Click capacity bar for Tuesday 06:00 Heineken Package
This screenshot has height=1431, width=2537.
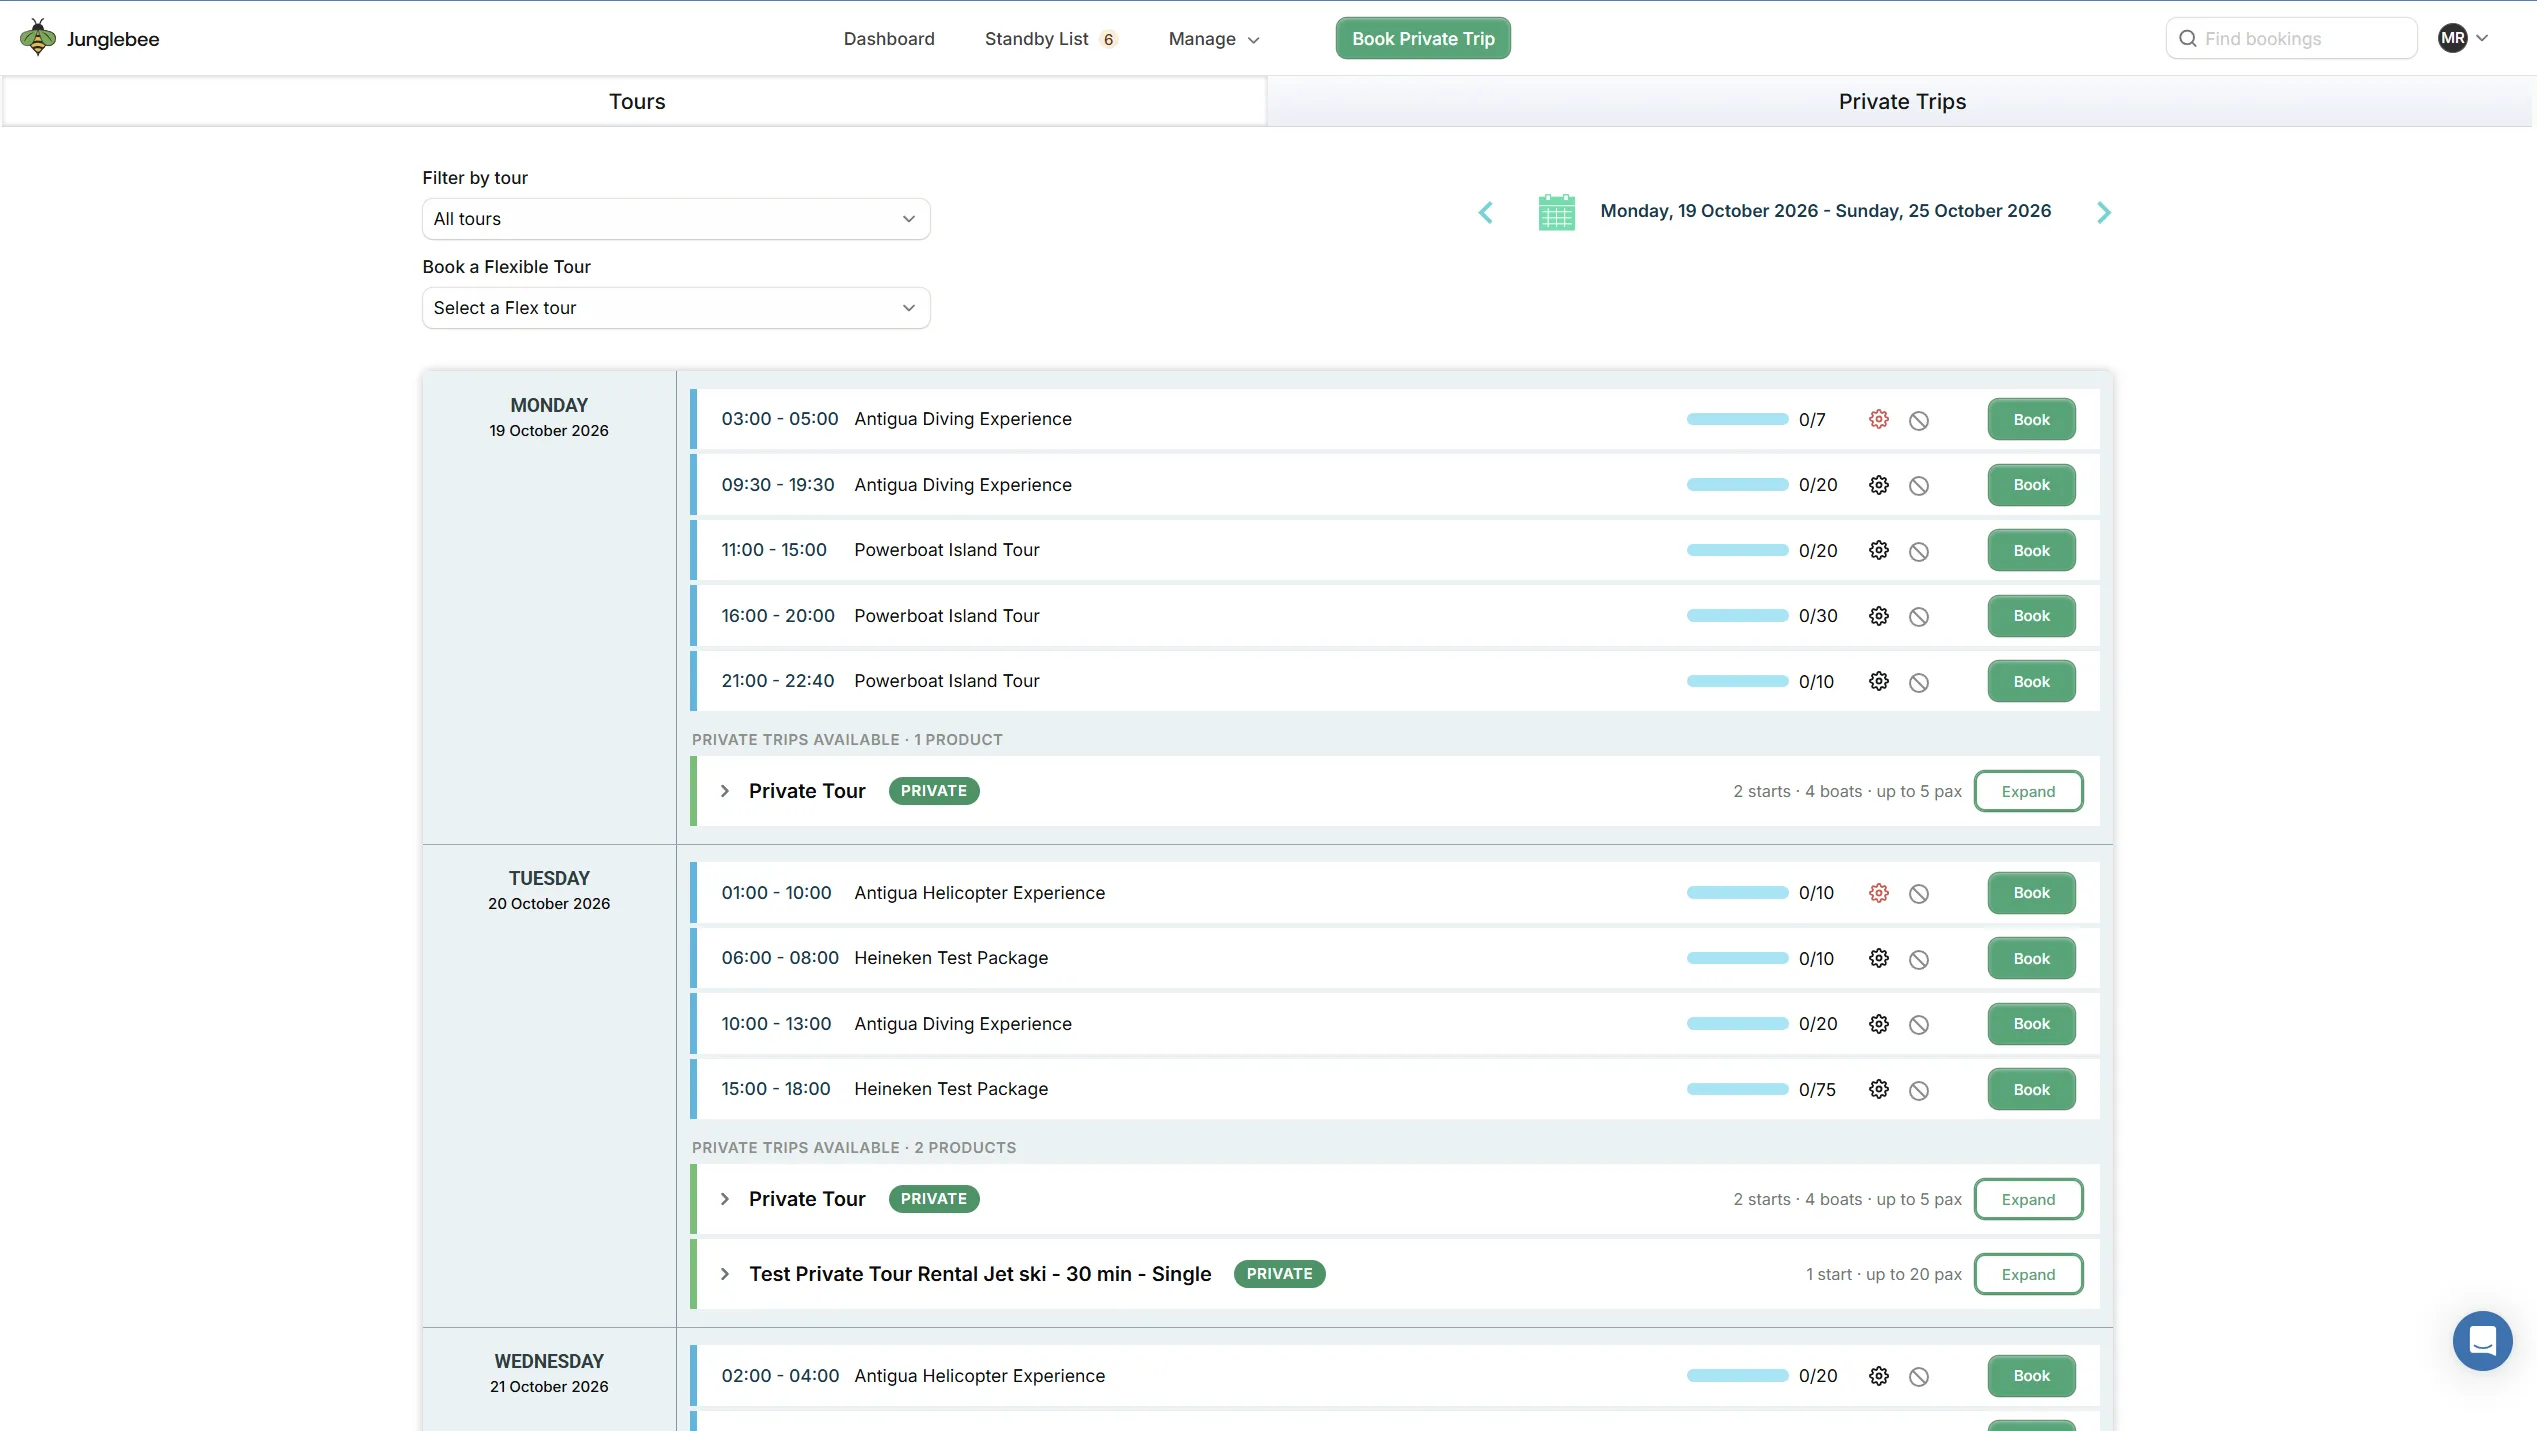pyautogui.click(x=1737, y=958)
